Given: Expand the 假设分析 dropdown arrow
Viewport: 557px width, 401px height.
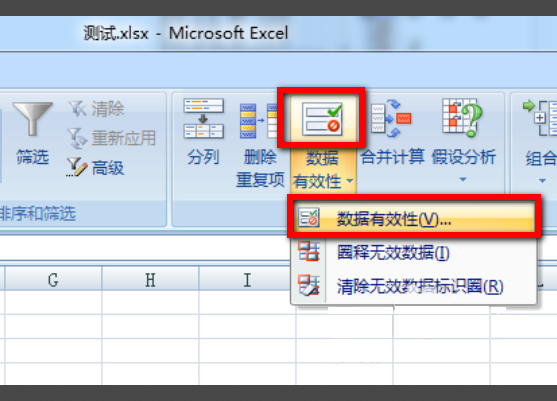Looking at the screenshot, I should [x=463, y=179].
